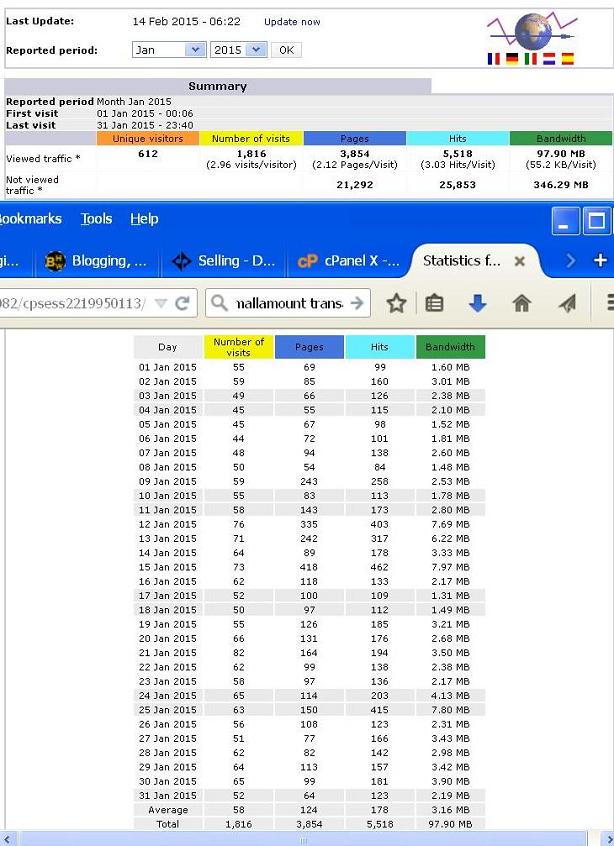Show more tabs with the chevron arrow
614x846 pixels.
(x=571, y=261)
